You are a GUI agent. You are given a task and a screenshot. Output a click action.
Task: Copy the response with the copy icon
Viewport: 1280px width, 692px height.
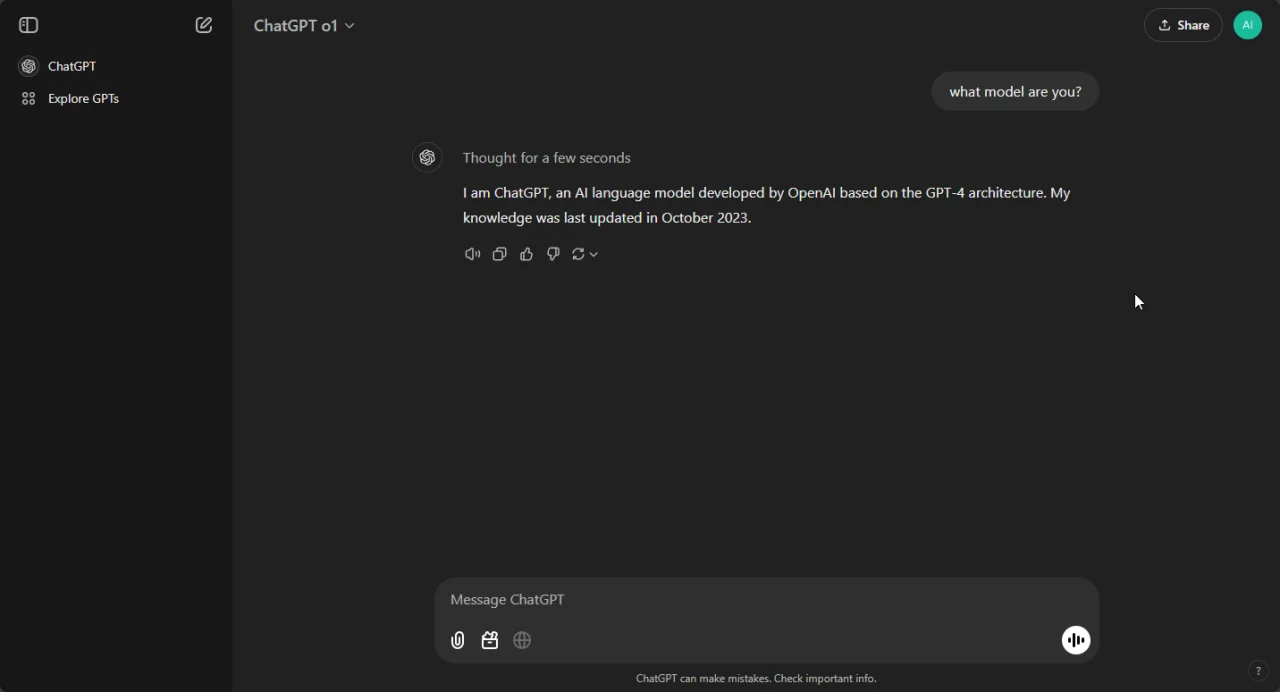coord(499,254)
